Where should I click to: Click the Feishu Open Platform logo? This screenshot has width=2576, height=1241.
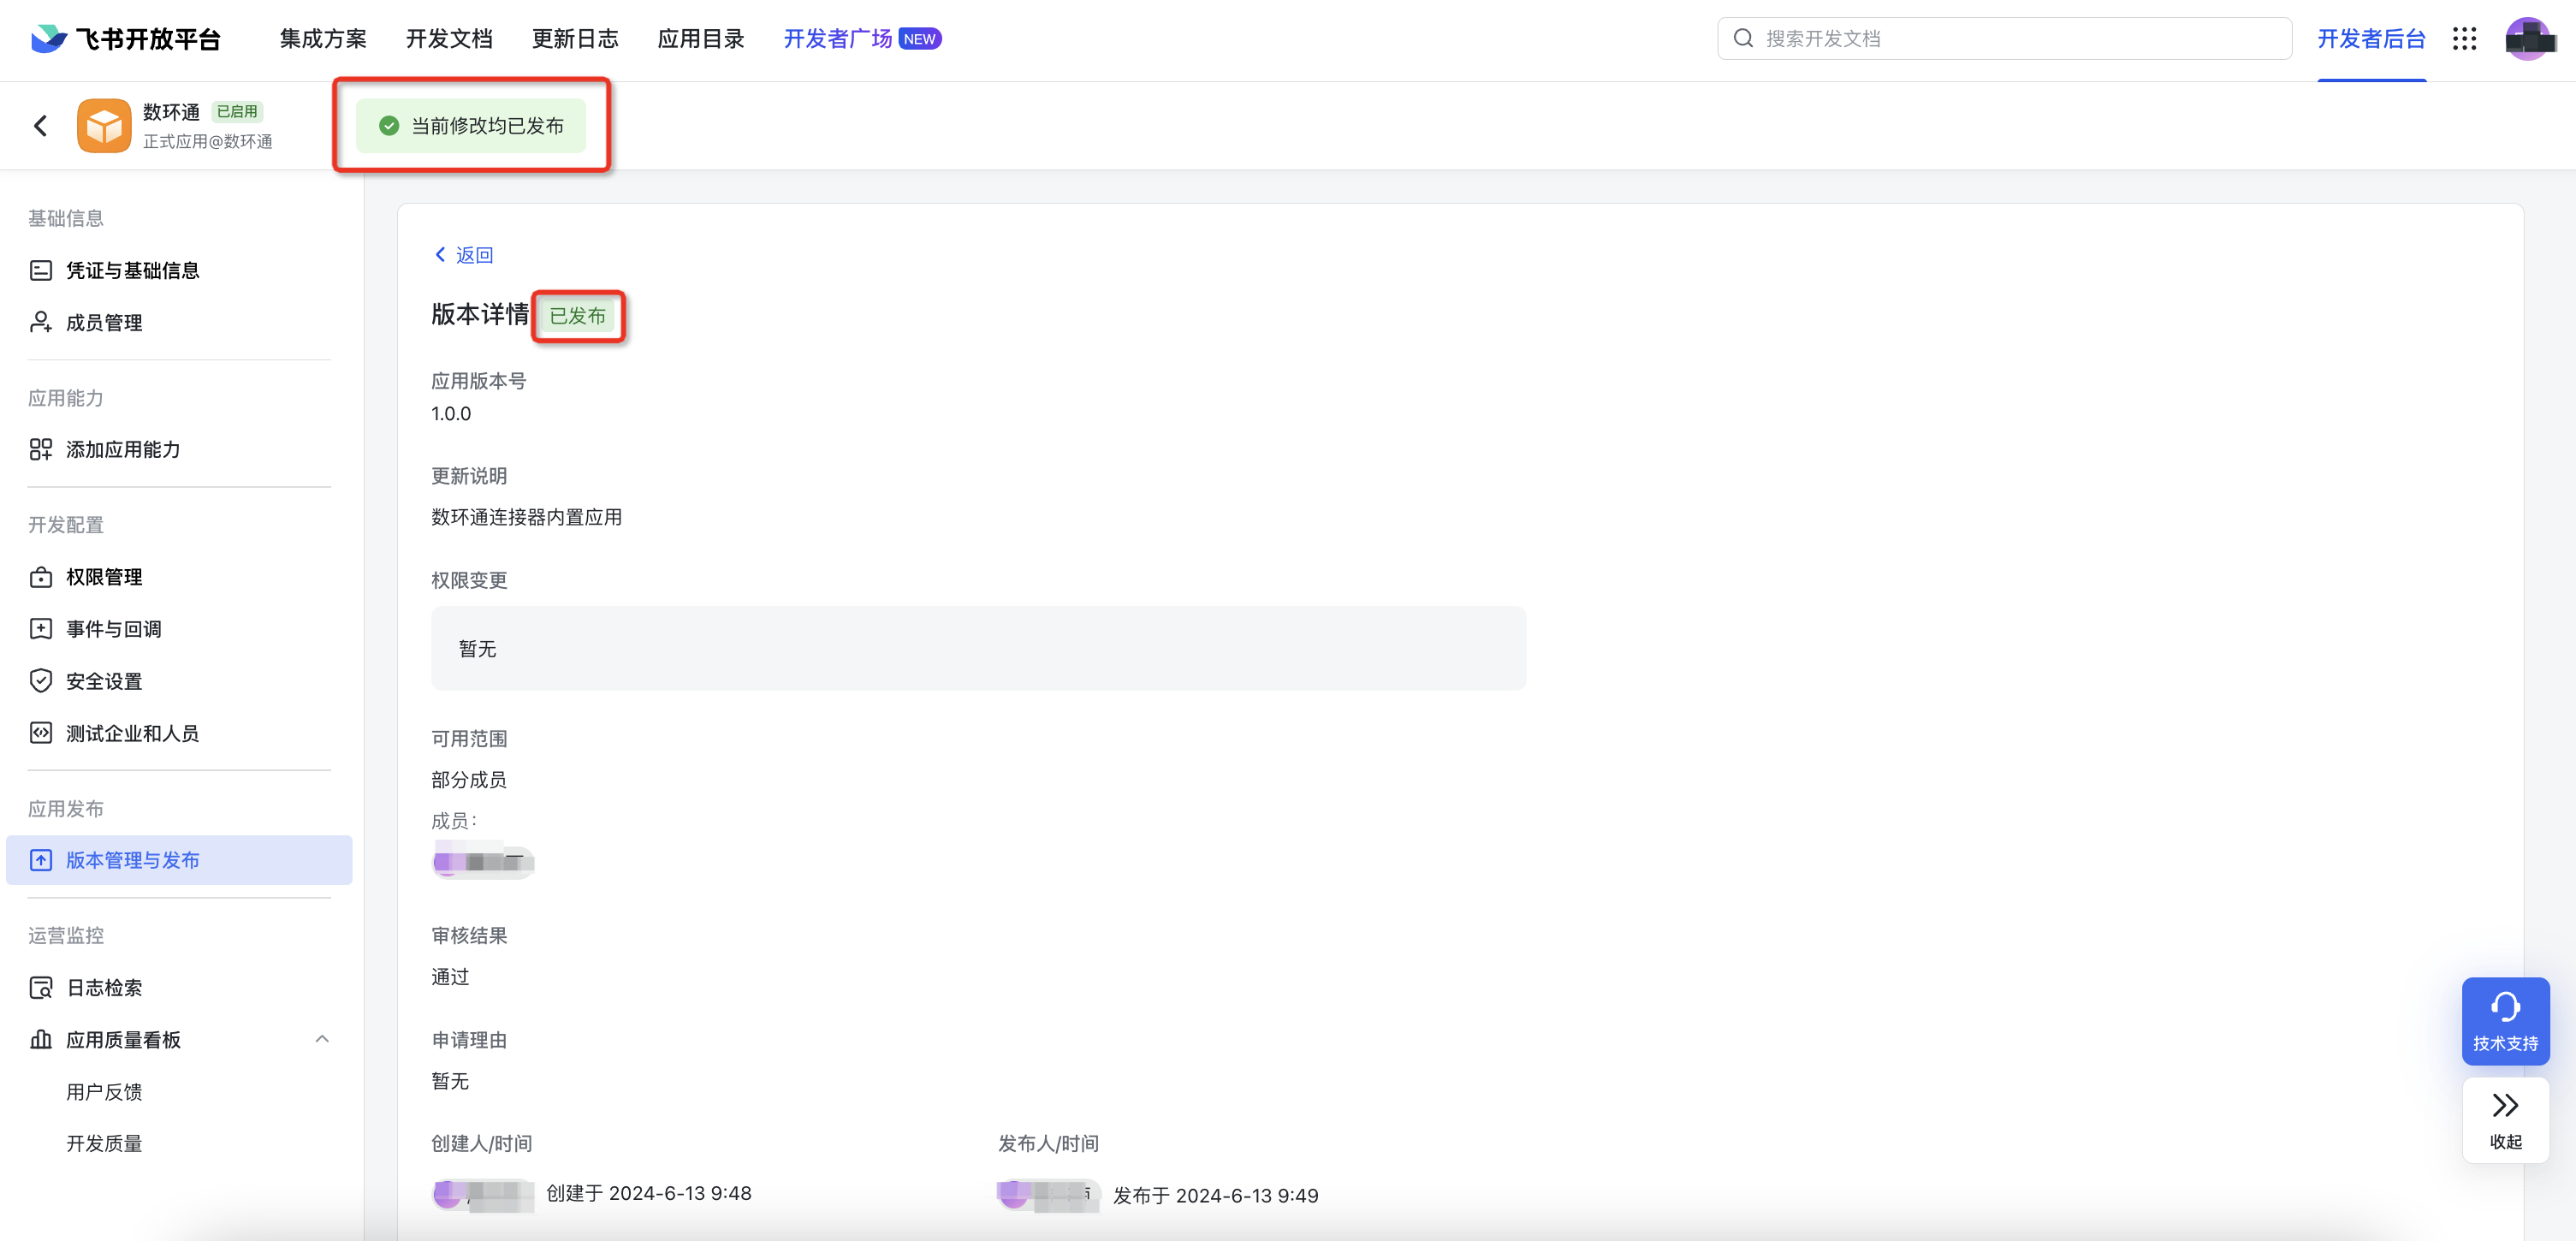125,39
